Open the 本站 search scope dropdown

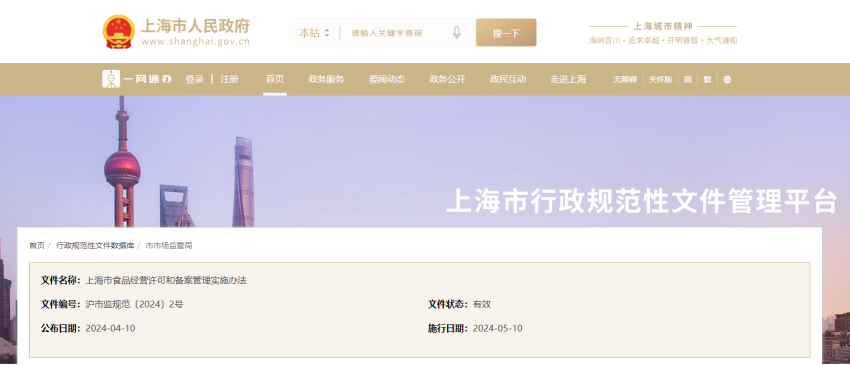314,33
